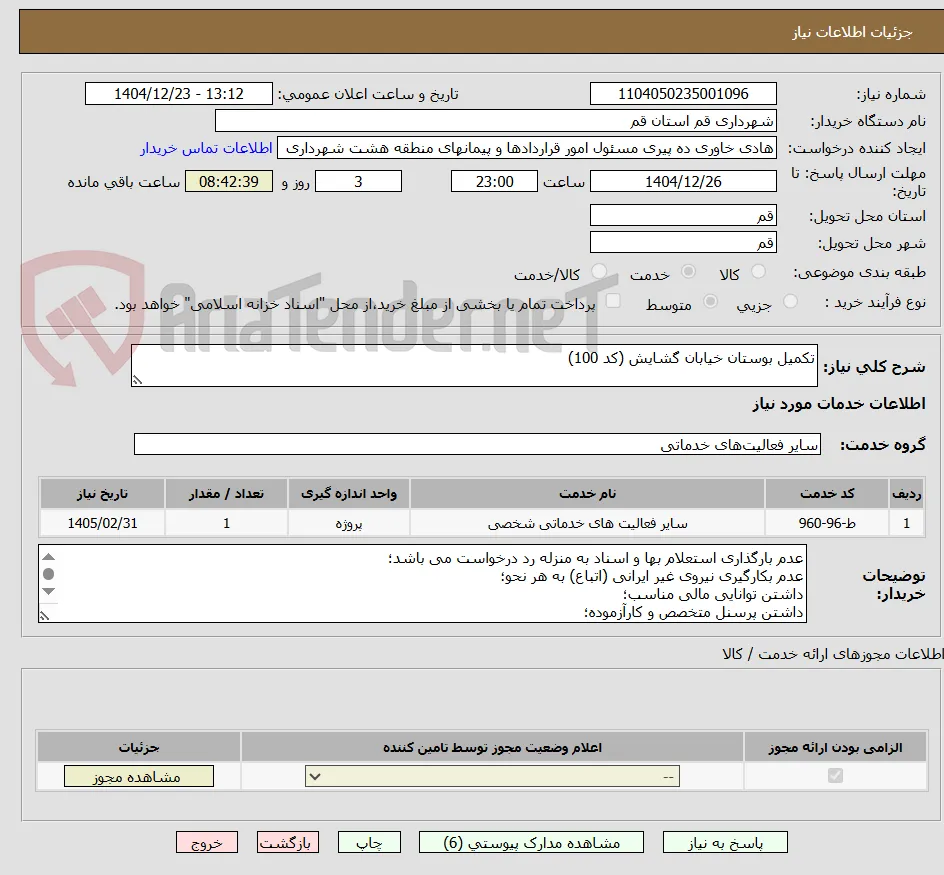Click service code cell ط-96-960

pyautogui.click(x=827, y=523)
